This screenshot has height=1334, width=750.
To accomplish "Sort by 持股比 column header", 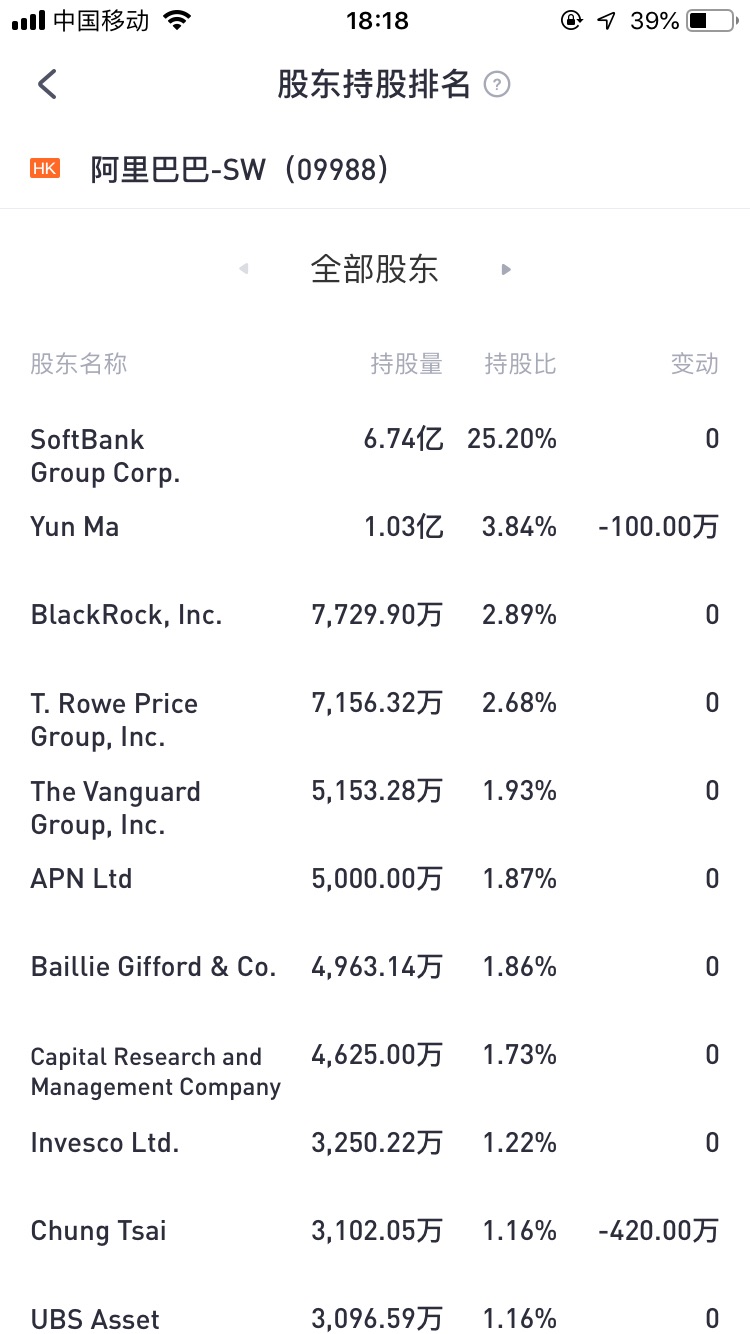I will click(520, 364).
